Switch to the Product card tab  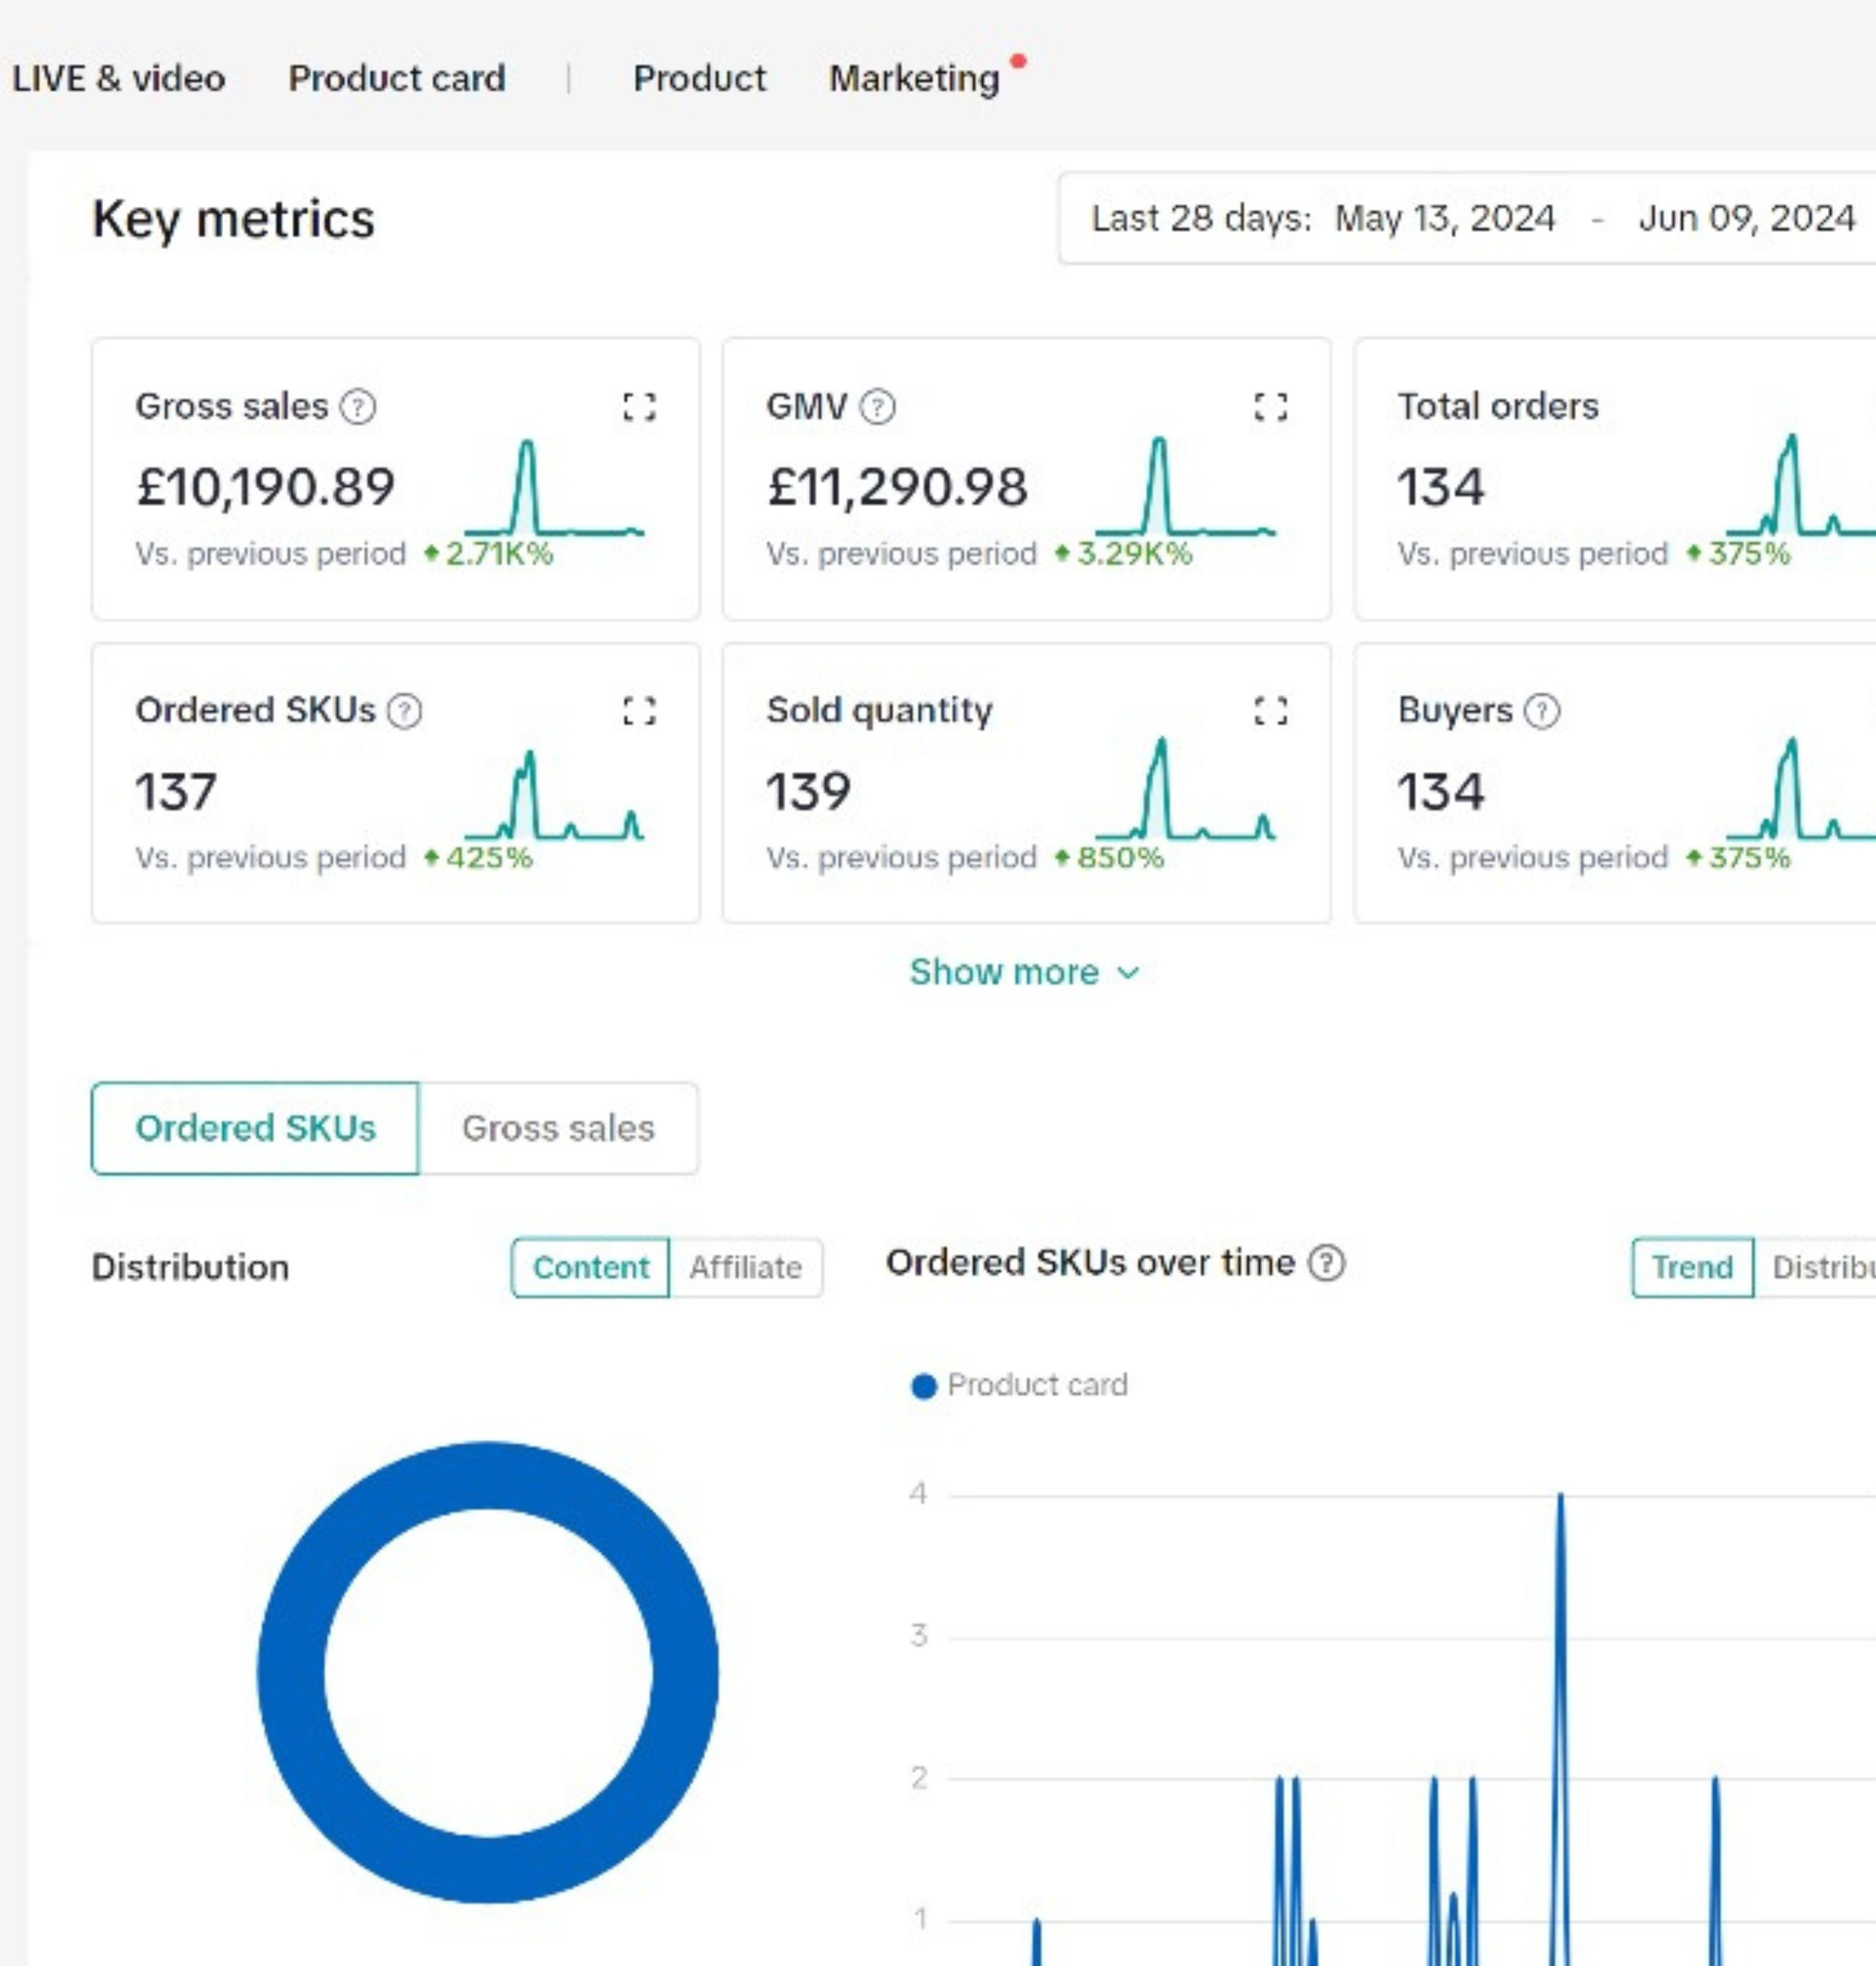(x=397, y=78)
